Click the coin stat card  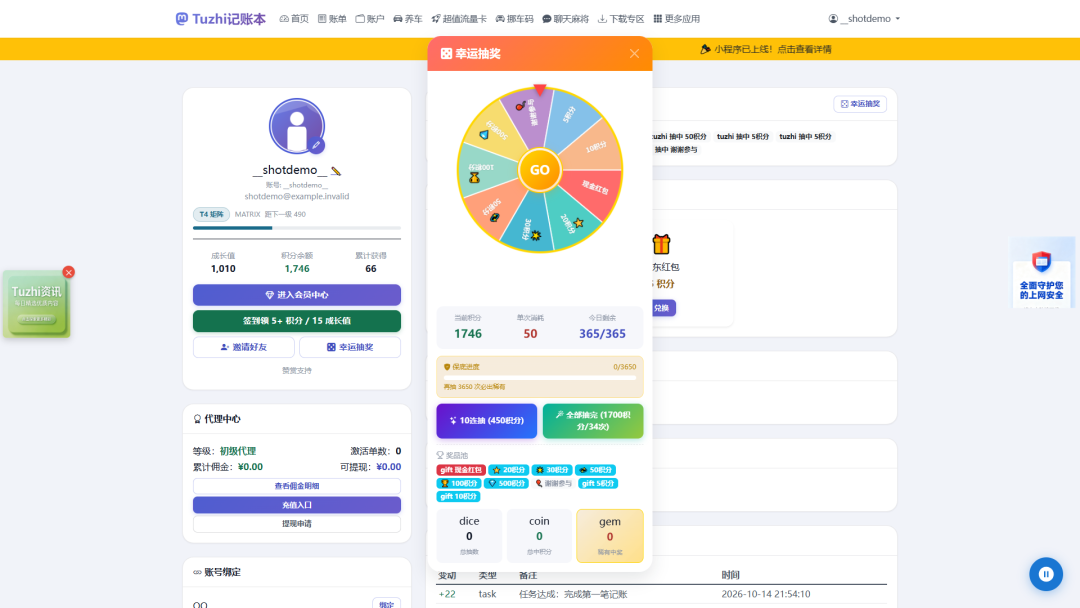(539, 536)
